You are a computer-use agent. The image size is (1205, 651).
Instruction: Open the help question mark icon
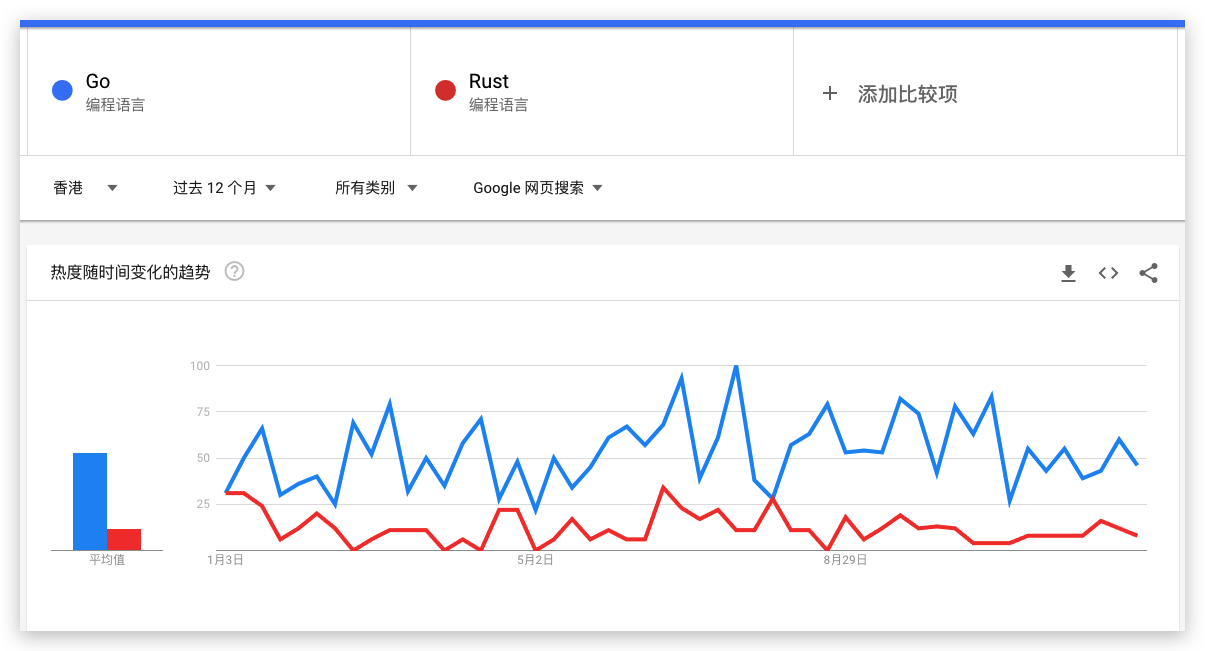[234, 271]
